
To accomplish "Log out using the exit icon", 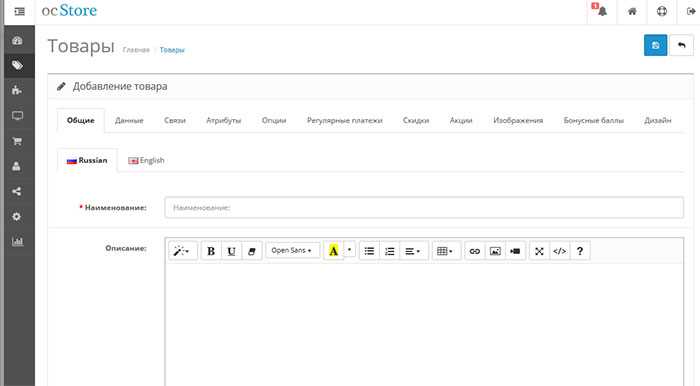I will [x=690, y=11].
